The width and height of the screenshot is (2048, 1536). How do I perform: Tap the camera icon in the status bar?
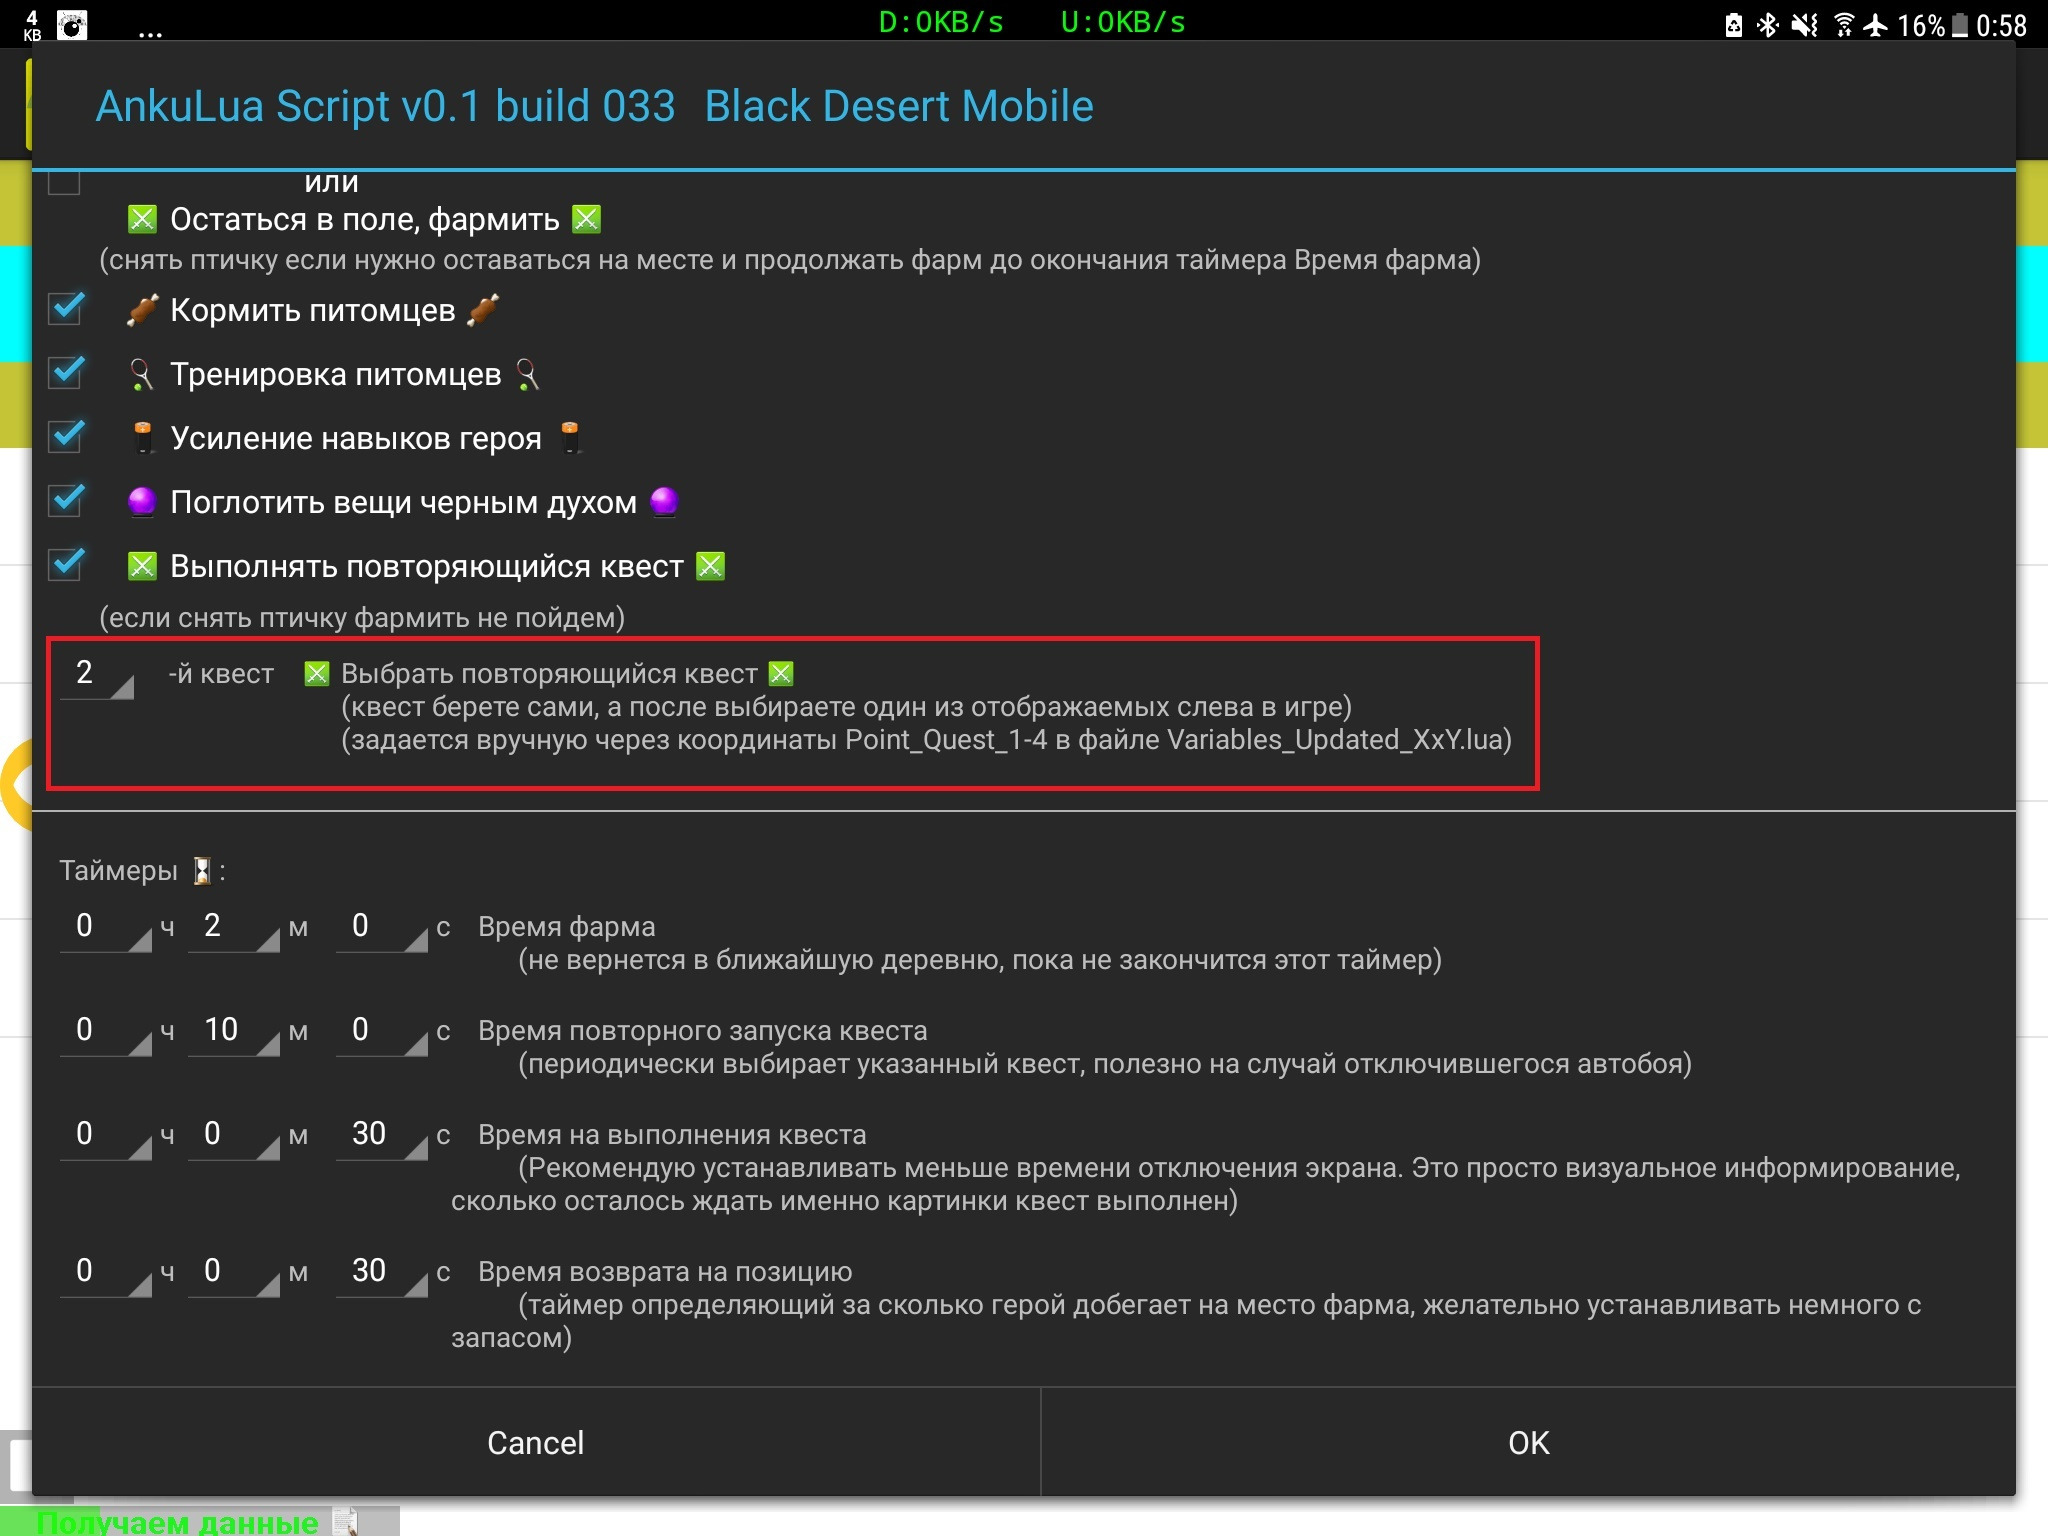click(72, 25)
